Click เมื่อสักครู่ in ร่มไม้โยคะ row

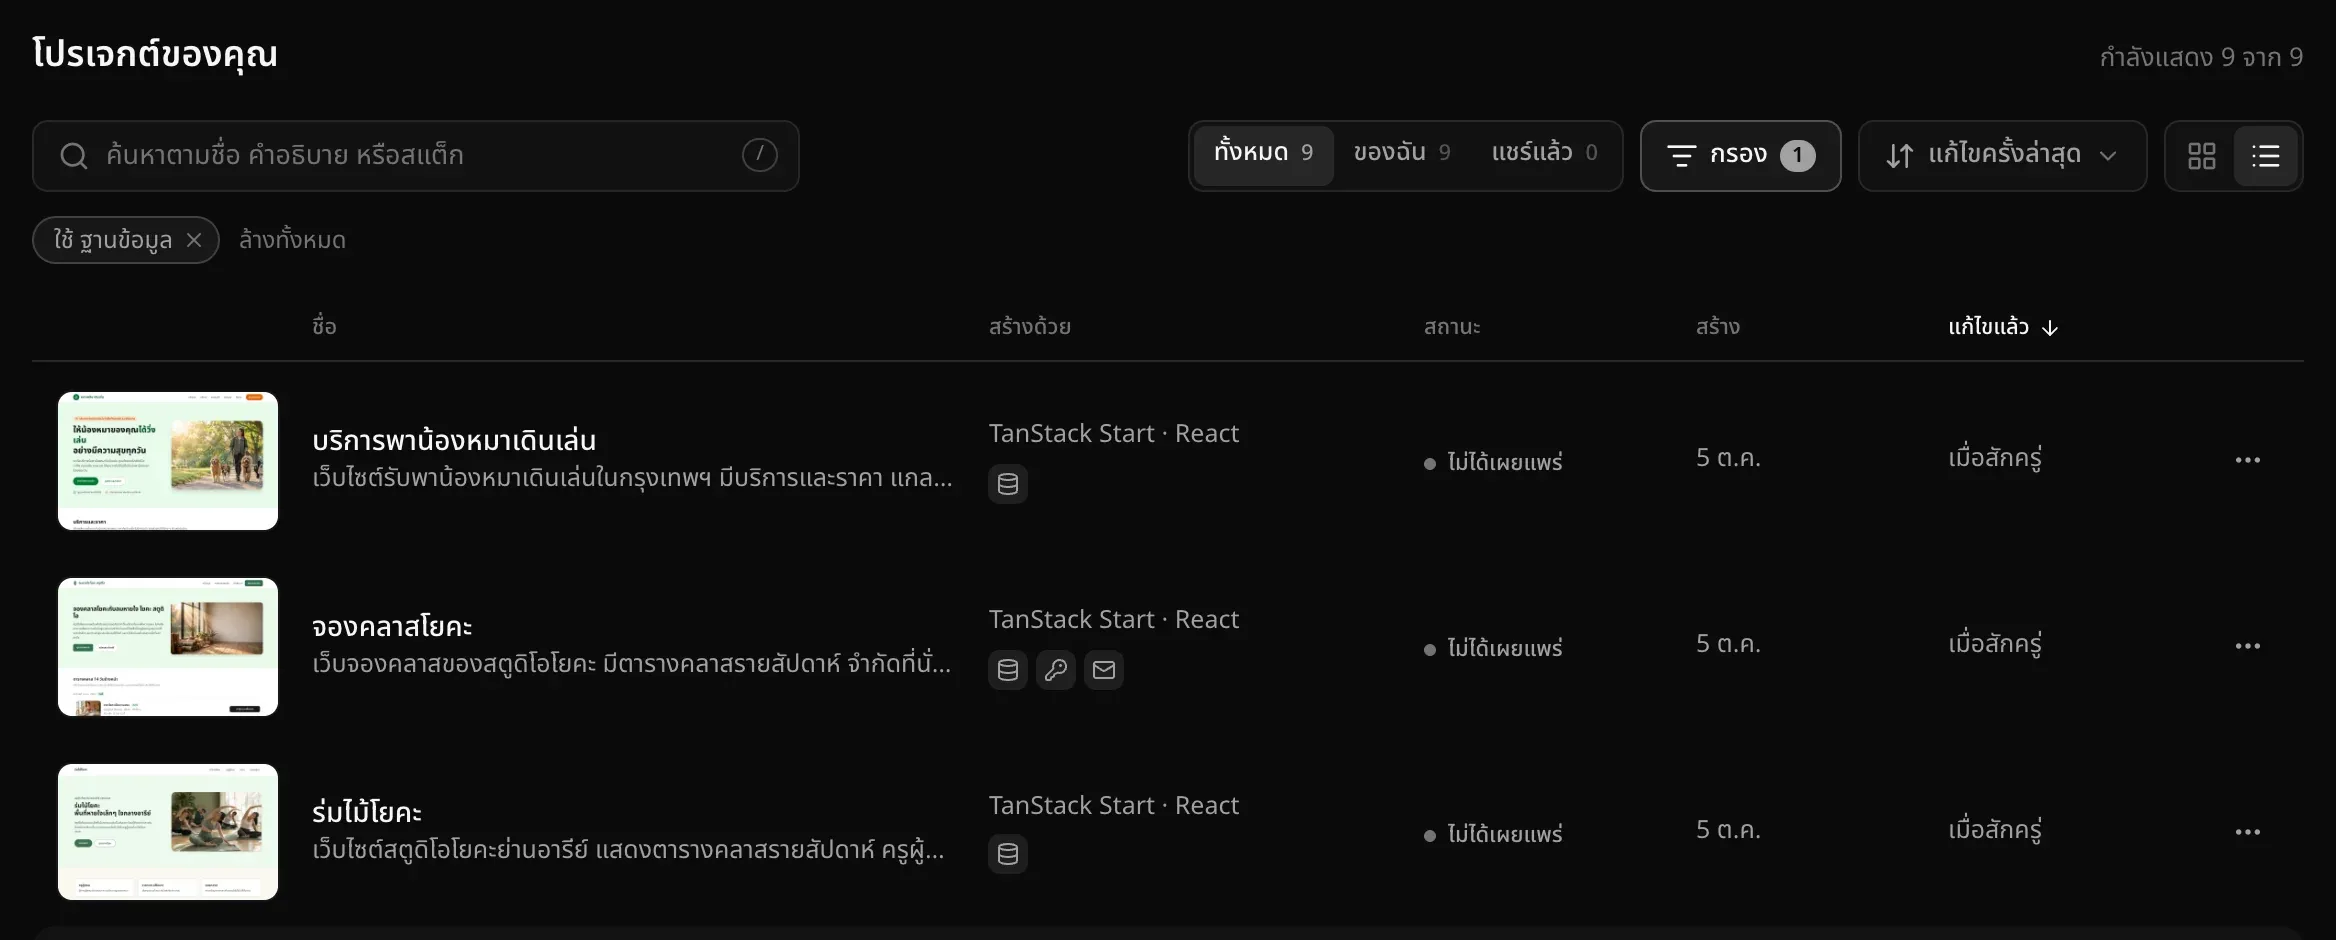click(x=1995, y=831)
